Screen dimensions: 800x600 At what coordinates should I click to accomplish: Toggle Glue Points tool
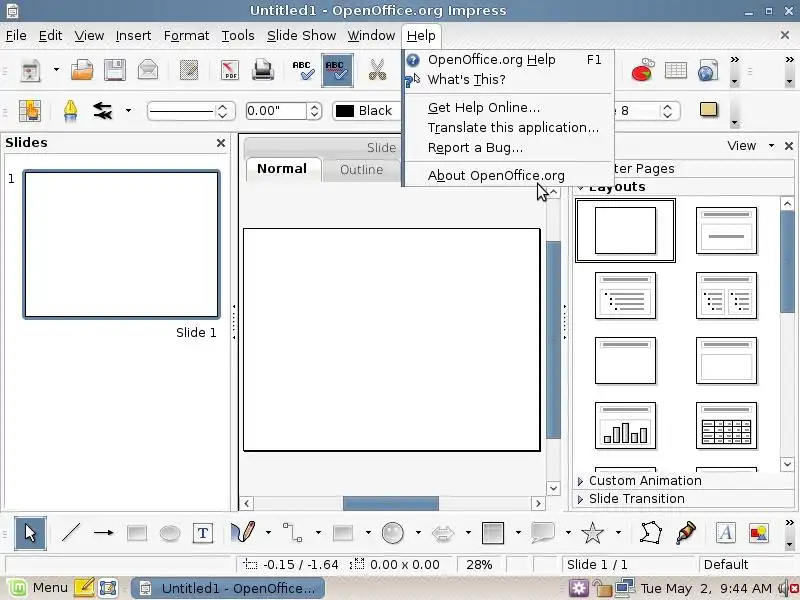pos(686,533)
